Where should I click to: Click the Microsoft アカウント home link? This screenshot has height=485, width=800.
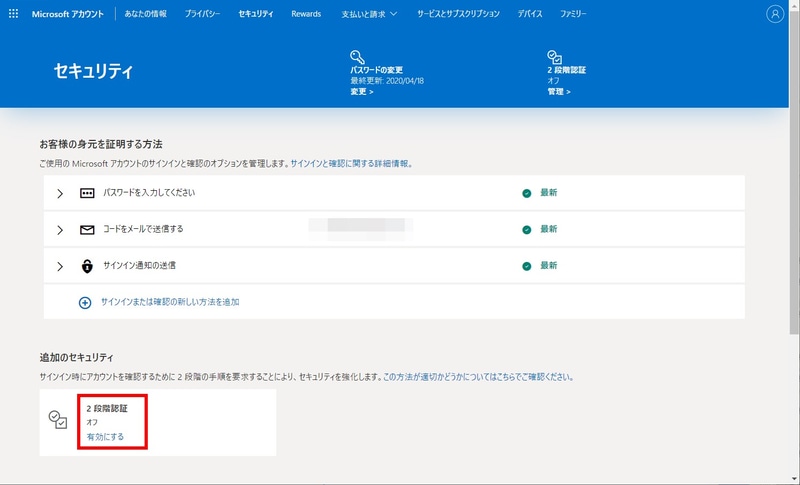tap(67, 14)
